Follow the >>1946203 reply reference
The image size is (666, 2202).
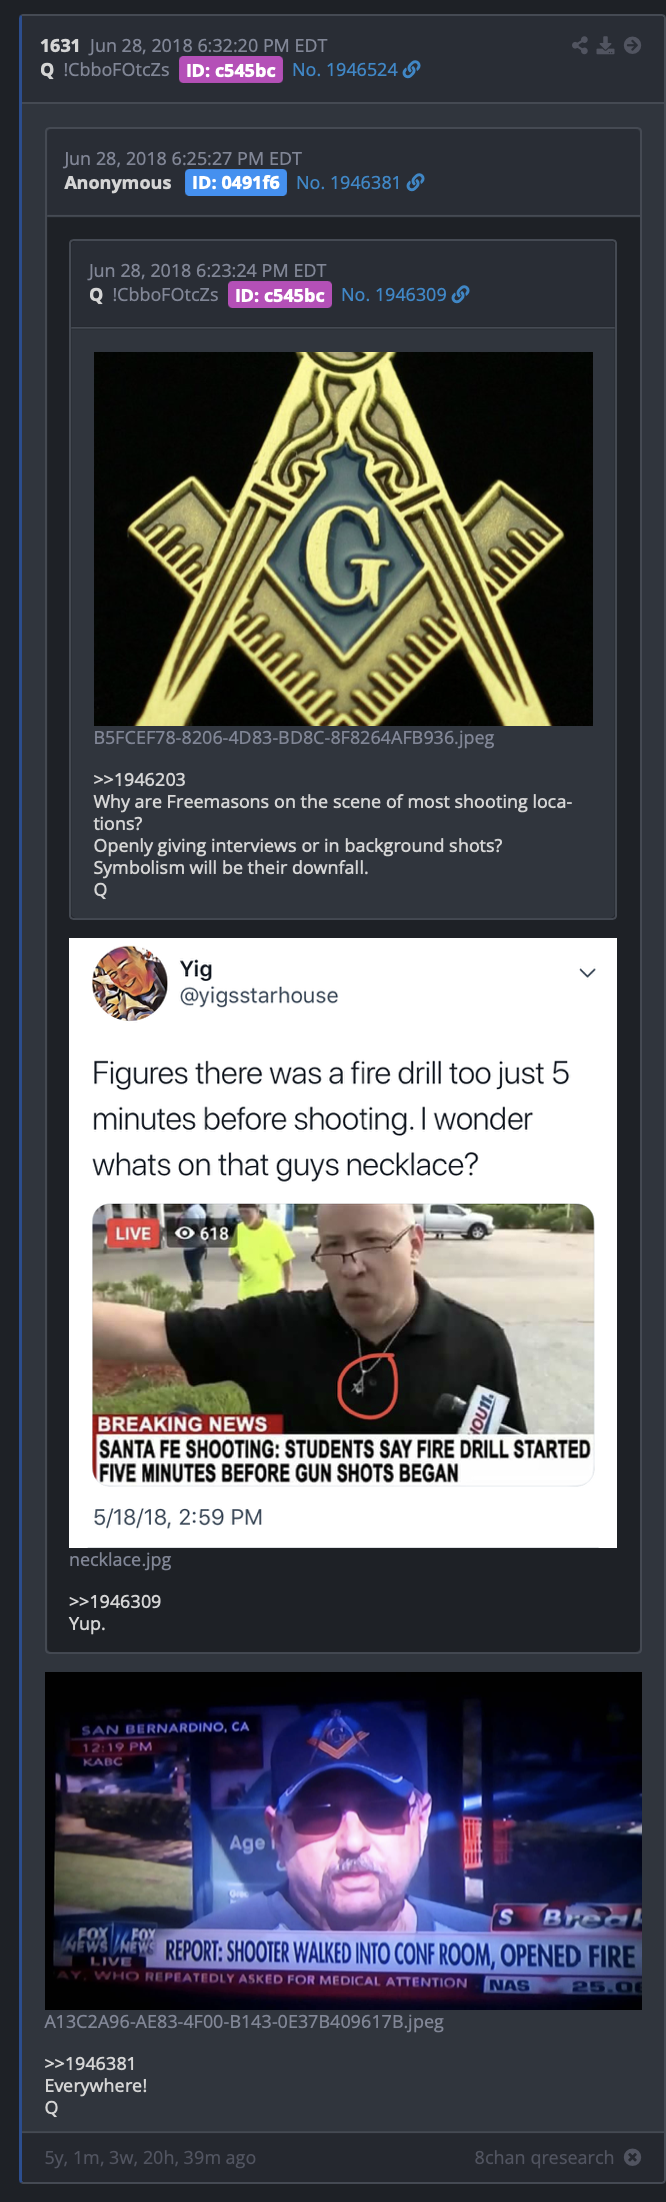click(139, 779)
